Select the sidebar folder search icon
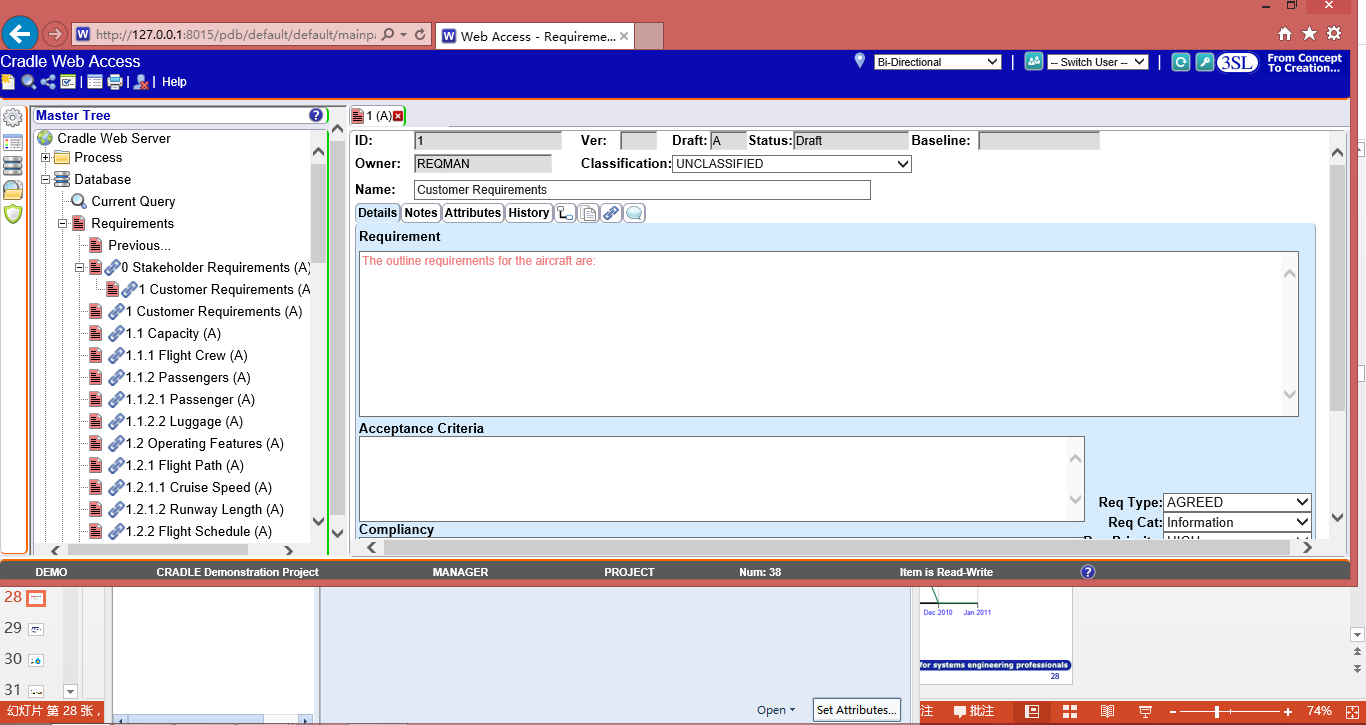Viewport: 1366px width, 725px height. 13,190
